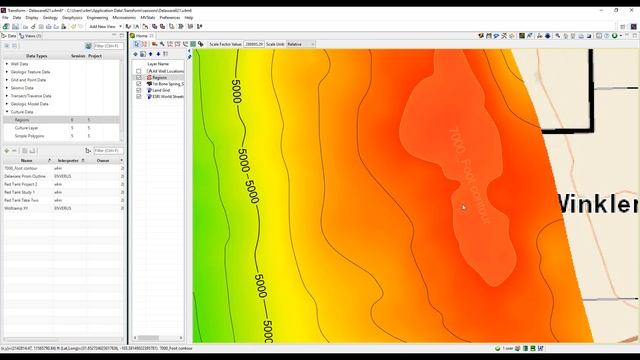Open the Microseismic menu

click(124, 18)
